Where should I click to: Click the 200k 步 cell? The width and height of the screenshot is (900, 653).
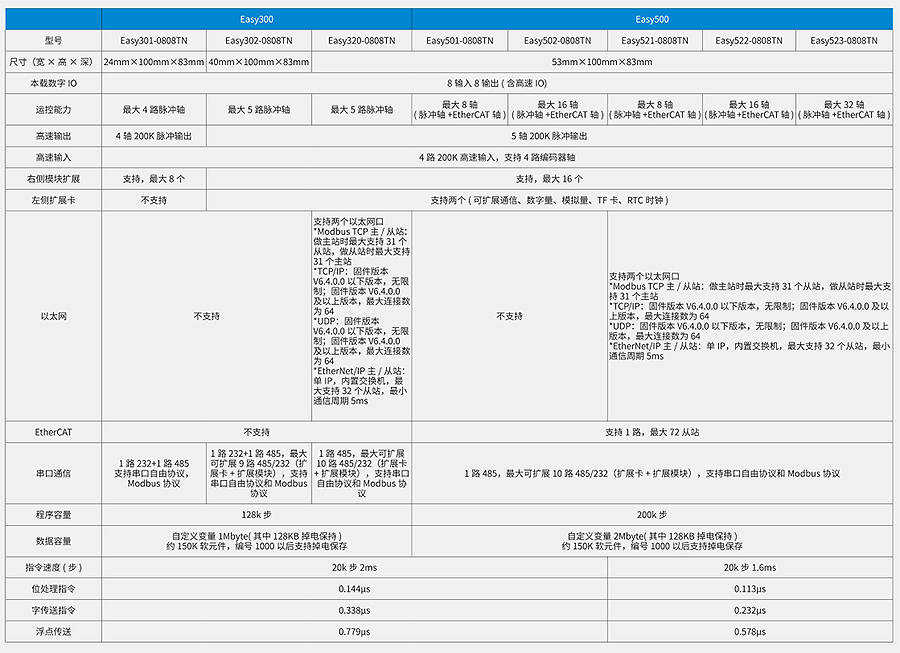point(652,515)
